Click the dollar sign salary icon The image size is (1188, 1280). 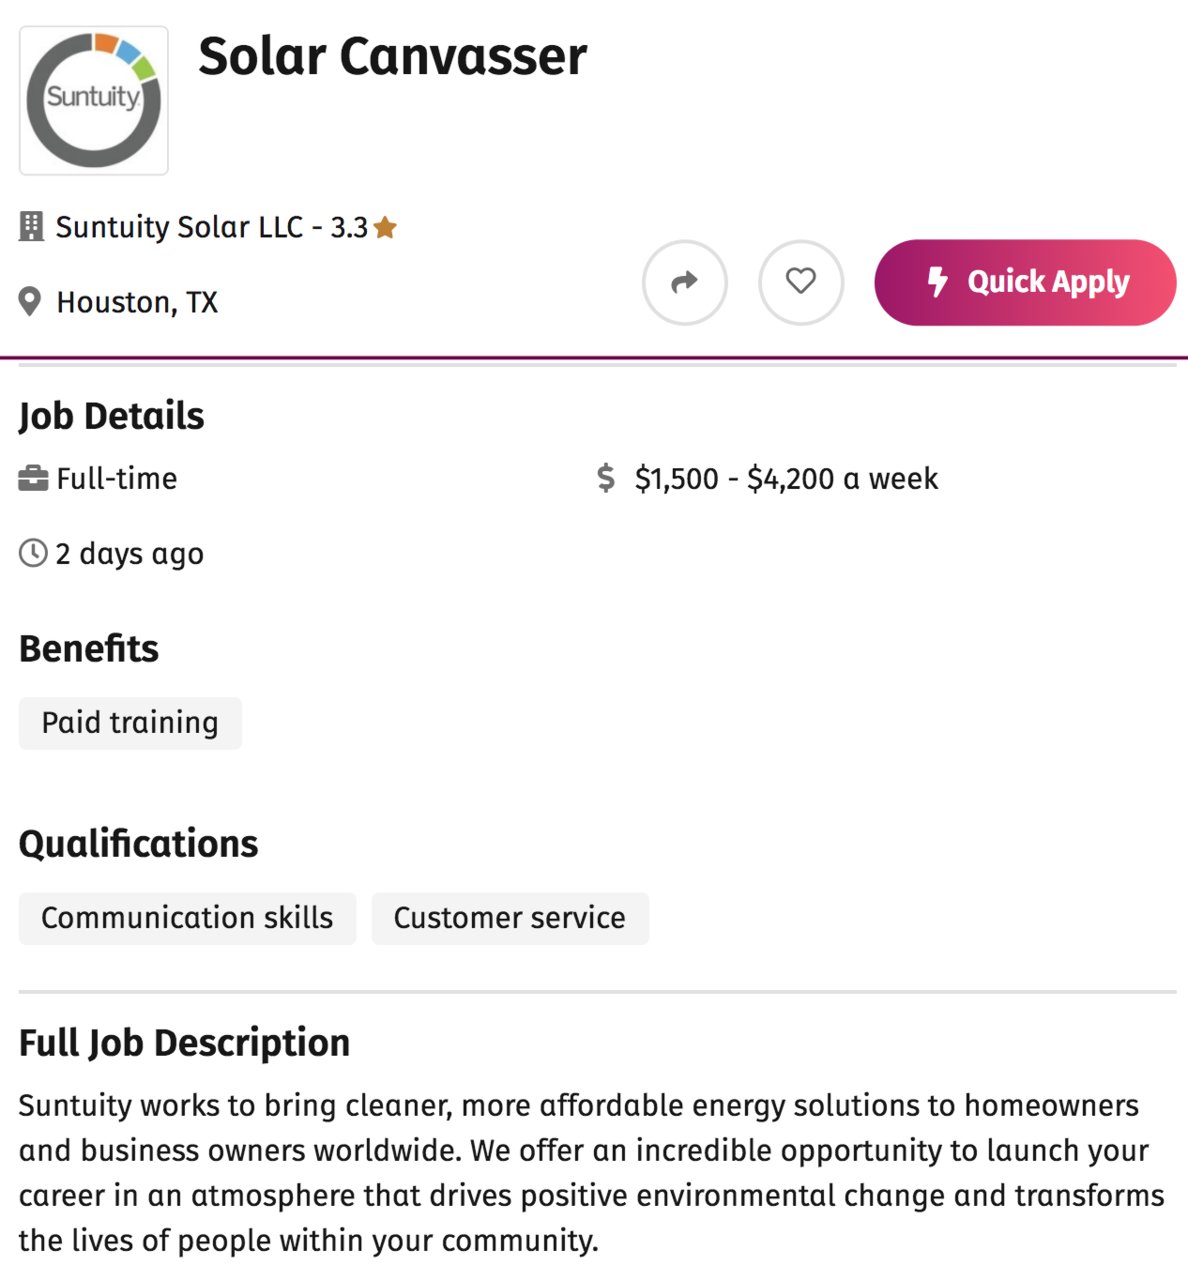point(606,478)
